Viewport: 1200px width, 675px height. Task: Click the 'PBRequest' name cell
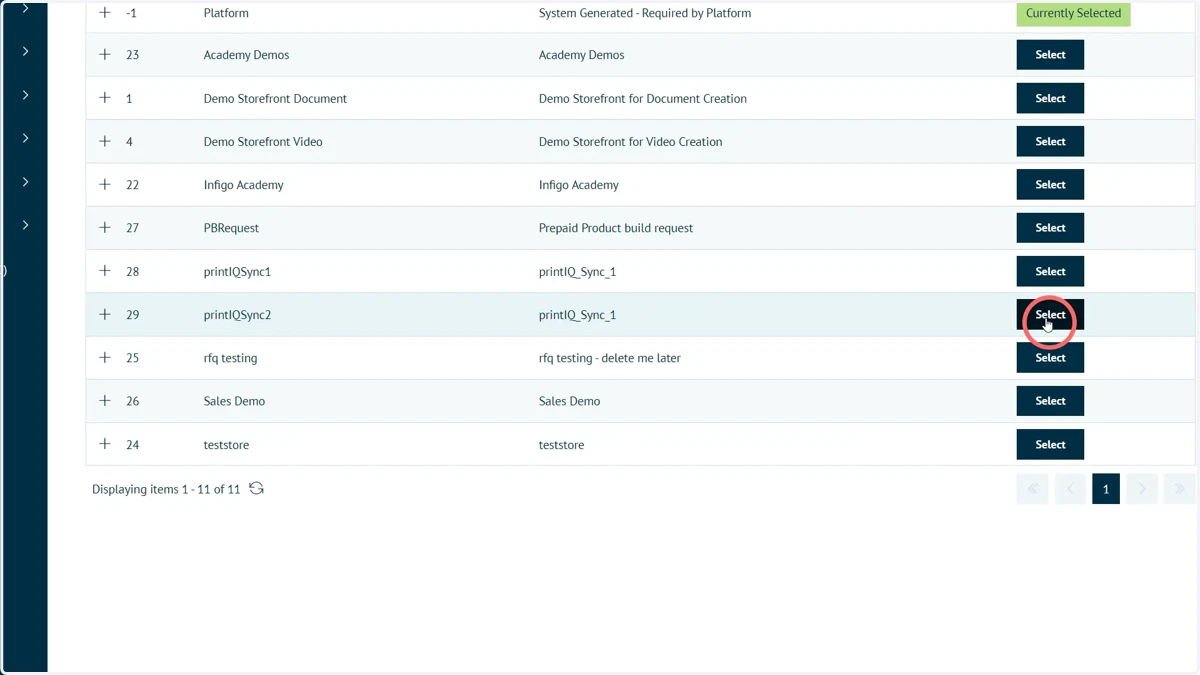click(x=231, y=227)
